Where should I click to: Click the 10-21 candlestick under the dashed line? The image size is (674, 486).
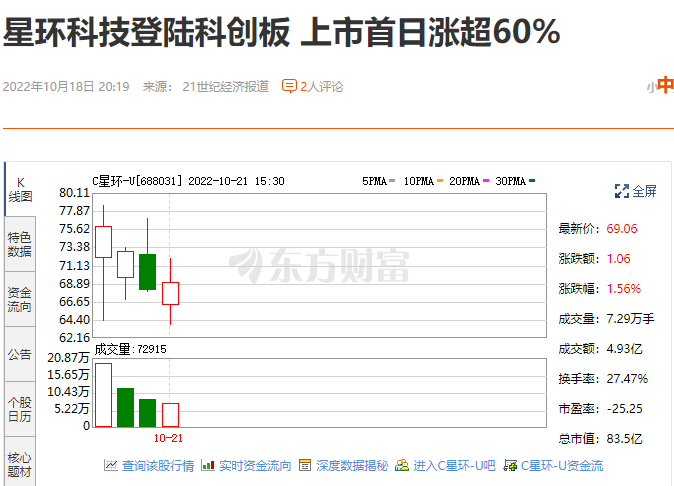coord(170,293)
